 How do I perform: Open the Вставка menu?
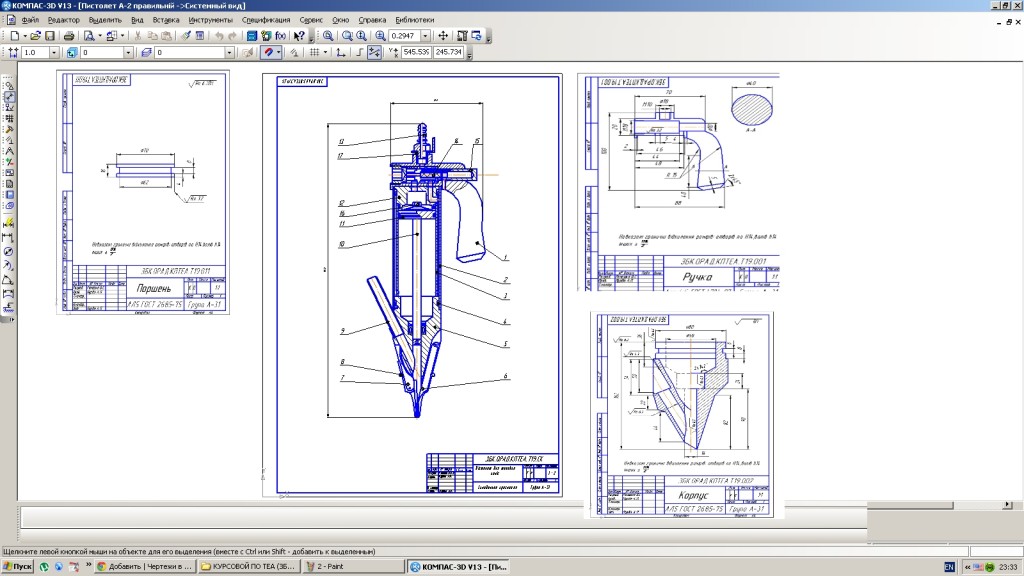[166, 20]
